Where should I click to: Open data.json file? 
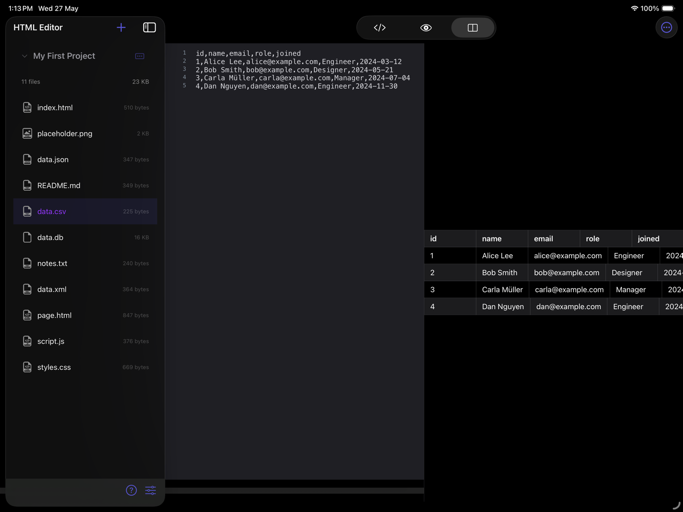click(85, 159)
